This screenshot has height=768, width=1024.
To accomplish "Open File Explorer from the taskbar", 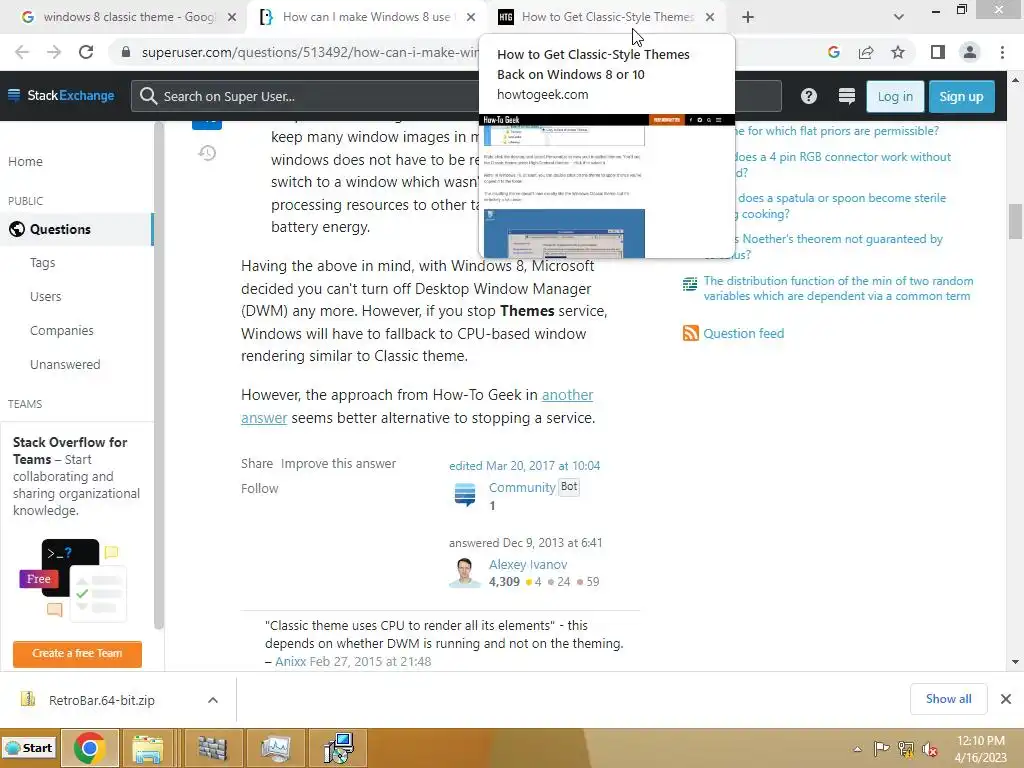I will tap(148, 748).
